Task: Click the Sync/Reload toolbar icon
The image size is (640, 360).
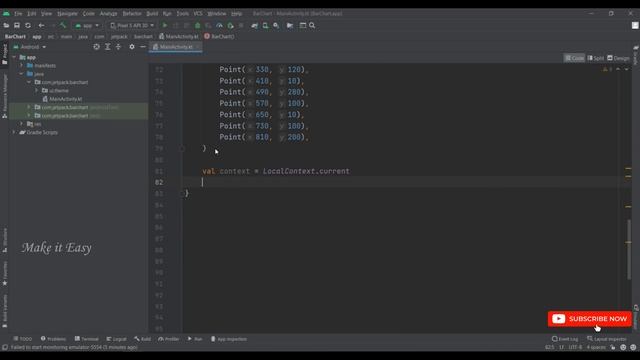Action: pos(28,25)
